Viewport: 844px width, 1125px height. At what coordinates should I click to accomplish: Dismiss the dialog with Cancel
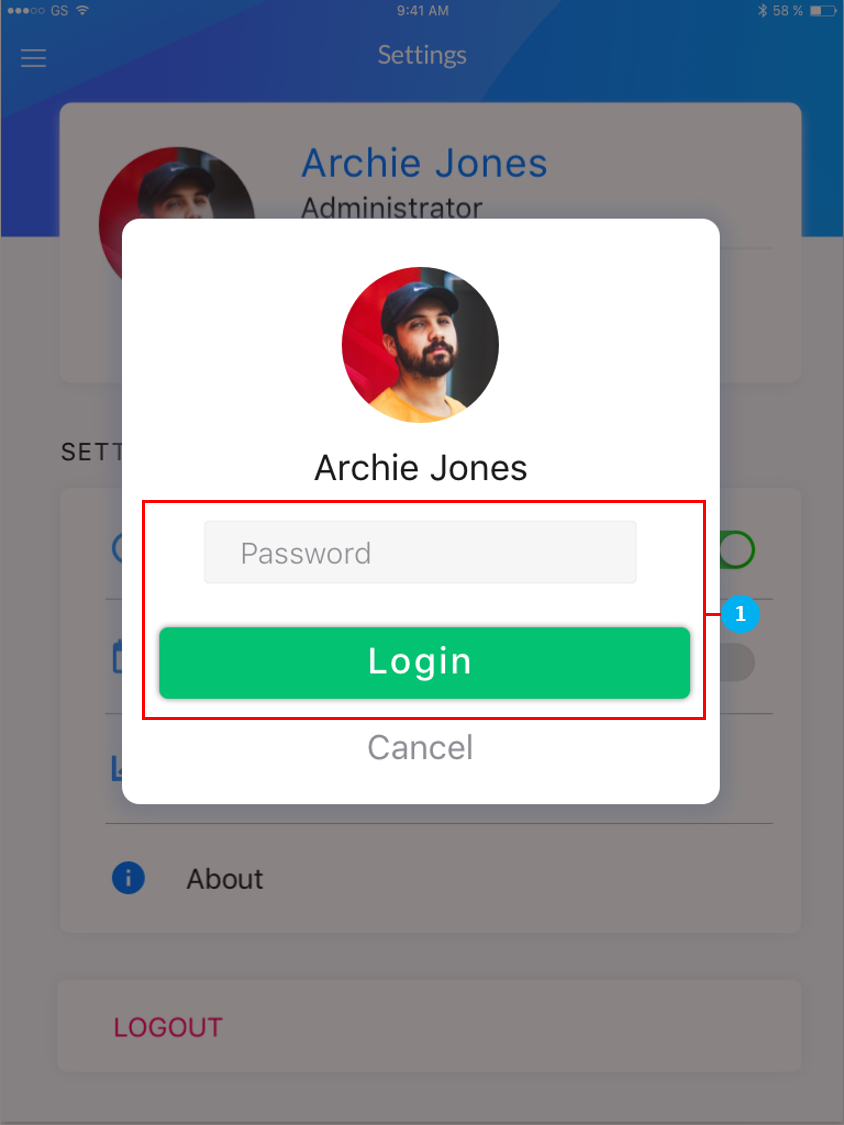tap(421, 748)
